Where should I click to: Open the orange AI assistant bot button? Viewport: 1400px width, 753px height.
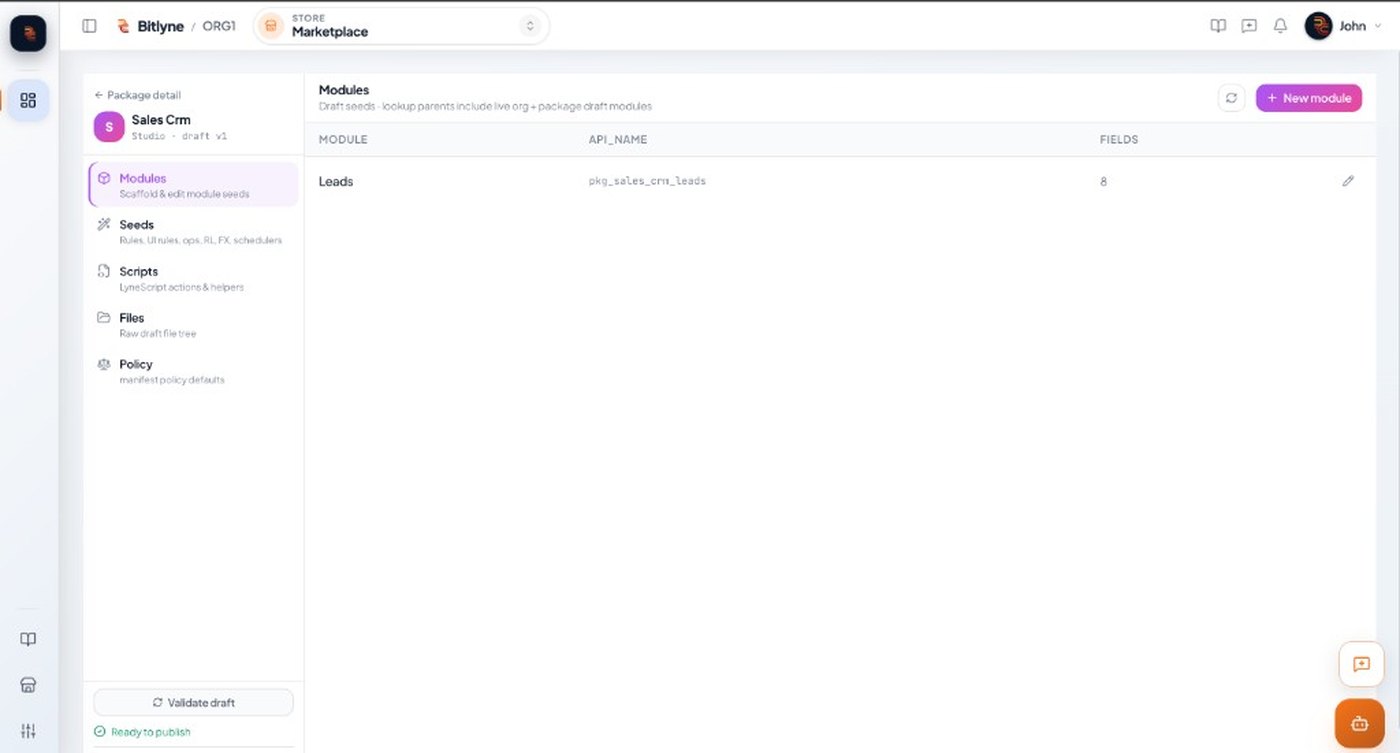coord(1360,723)
